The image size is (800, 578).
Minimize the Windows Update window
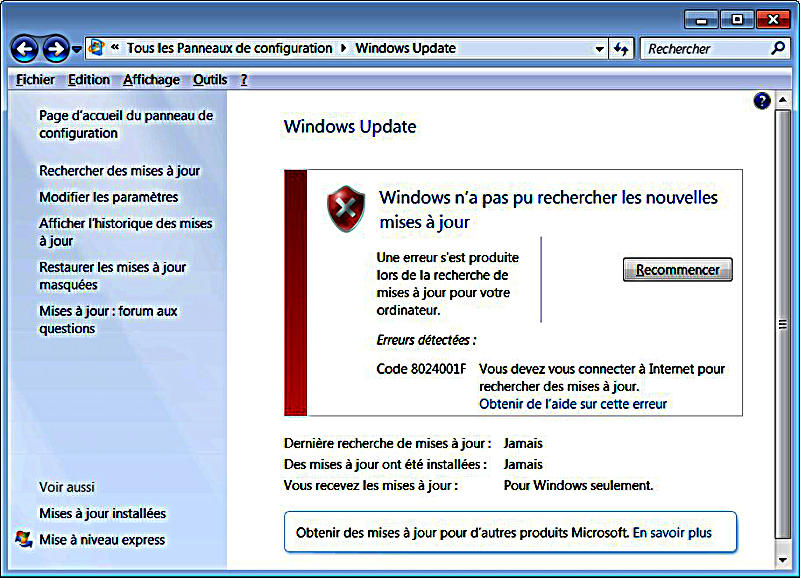[702, 19]
